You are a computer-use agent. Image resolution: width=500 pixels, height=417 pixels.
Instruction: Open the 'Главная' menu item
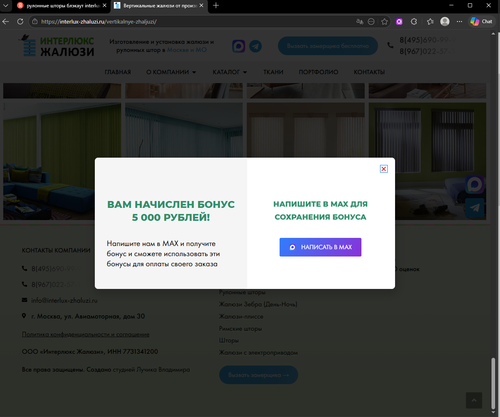coord(118,72)
